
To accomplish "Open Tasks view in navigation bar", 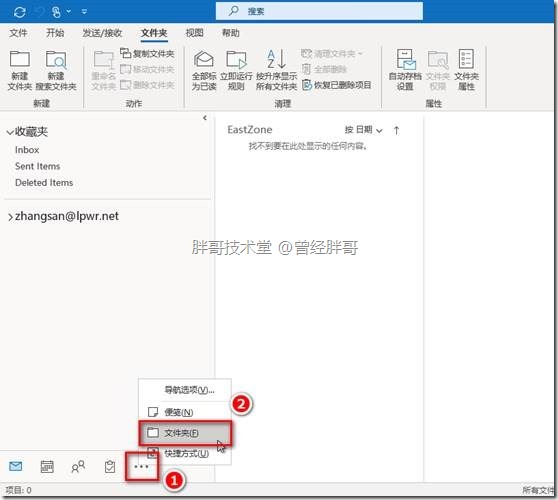I will click(110, 466).
